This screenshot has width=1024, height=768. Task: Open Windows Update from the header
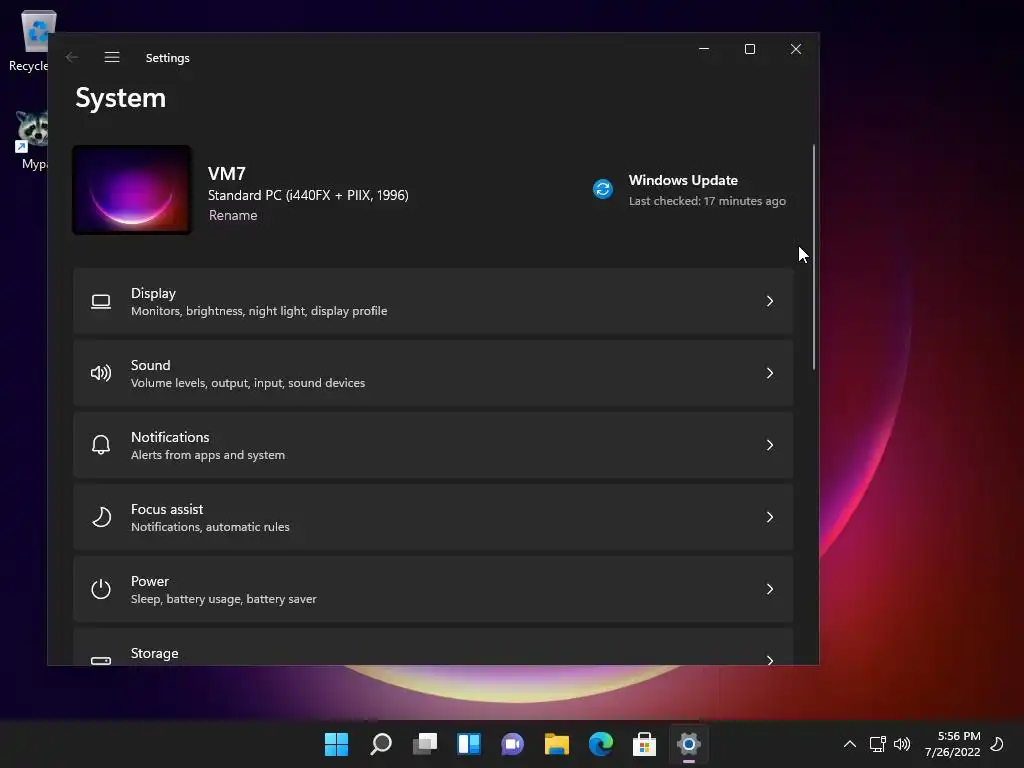(690, 189)
